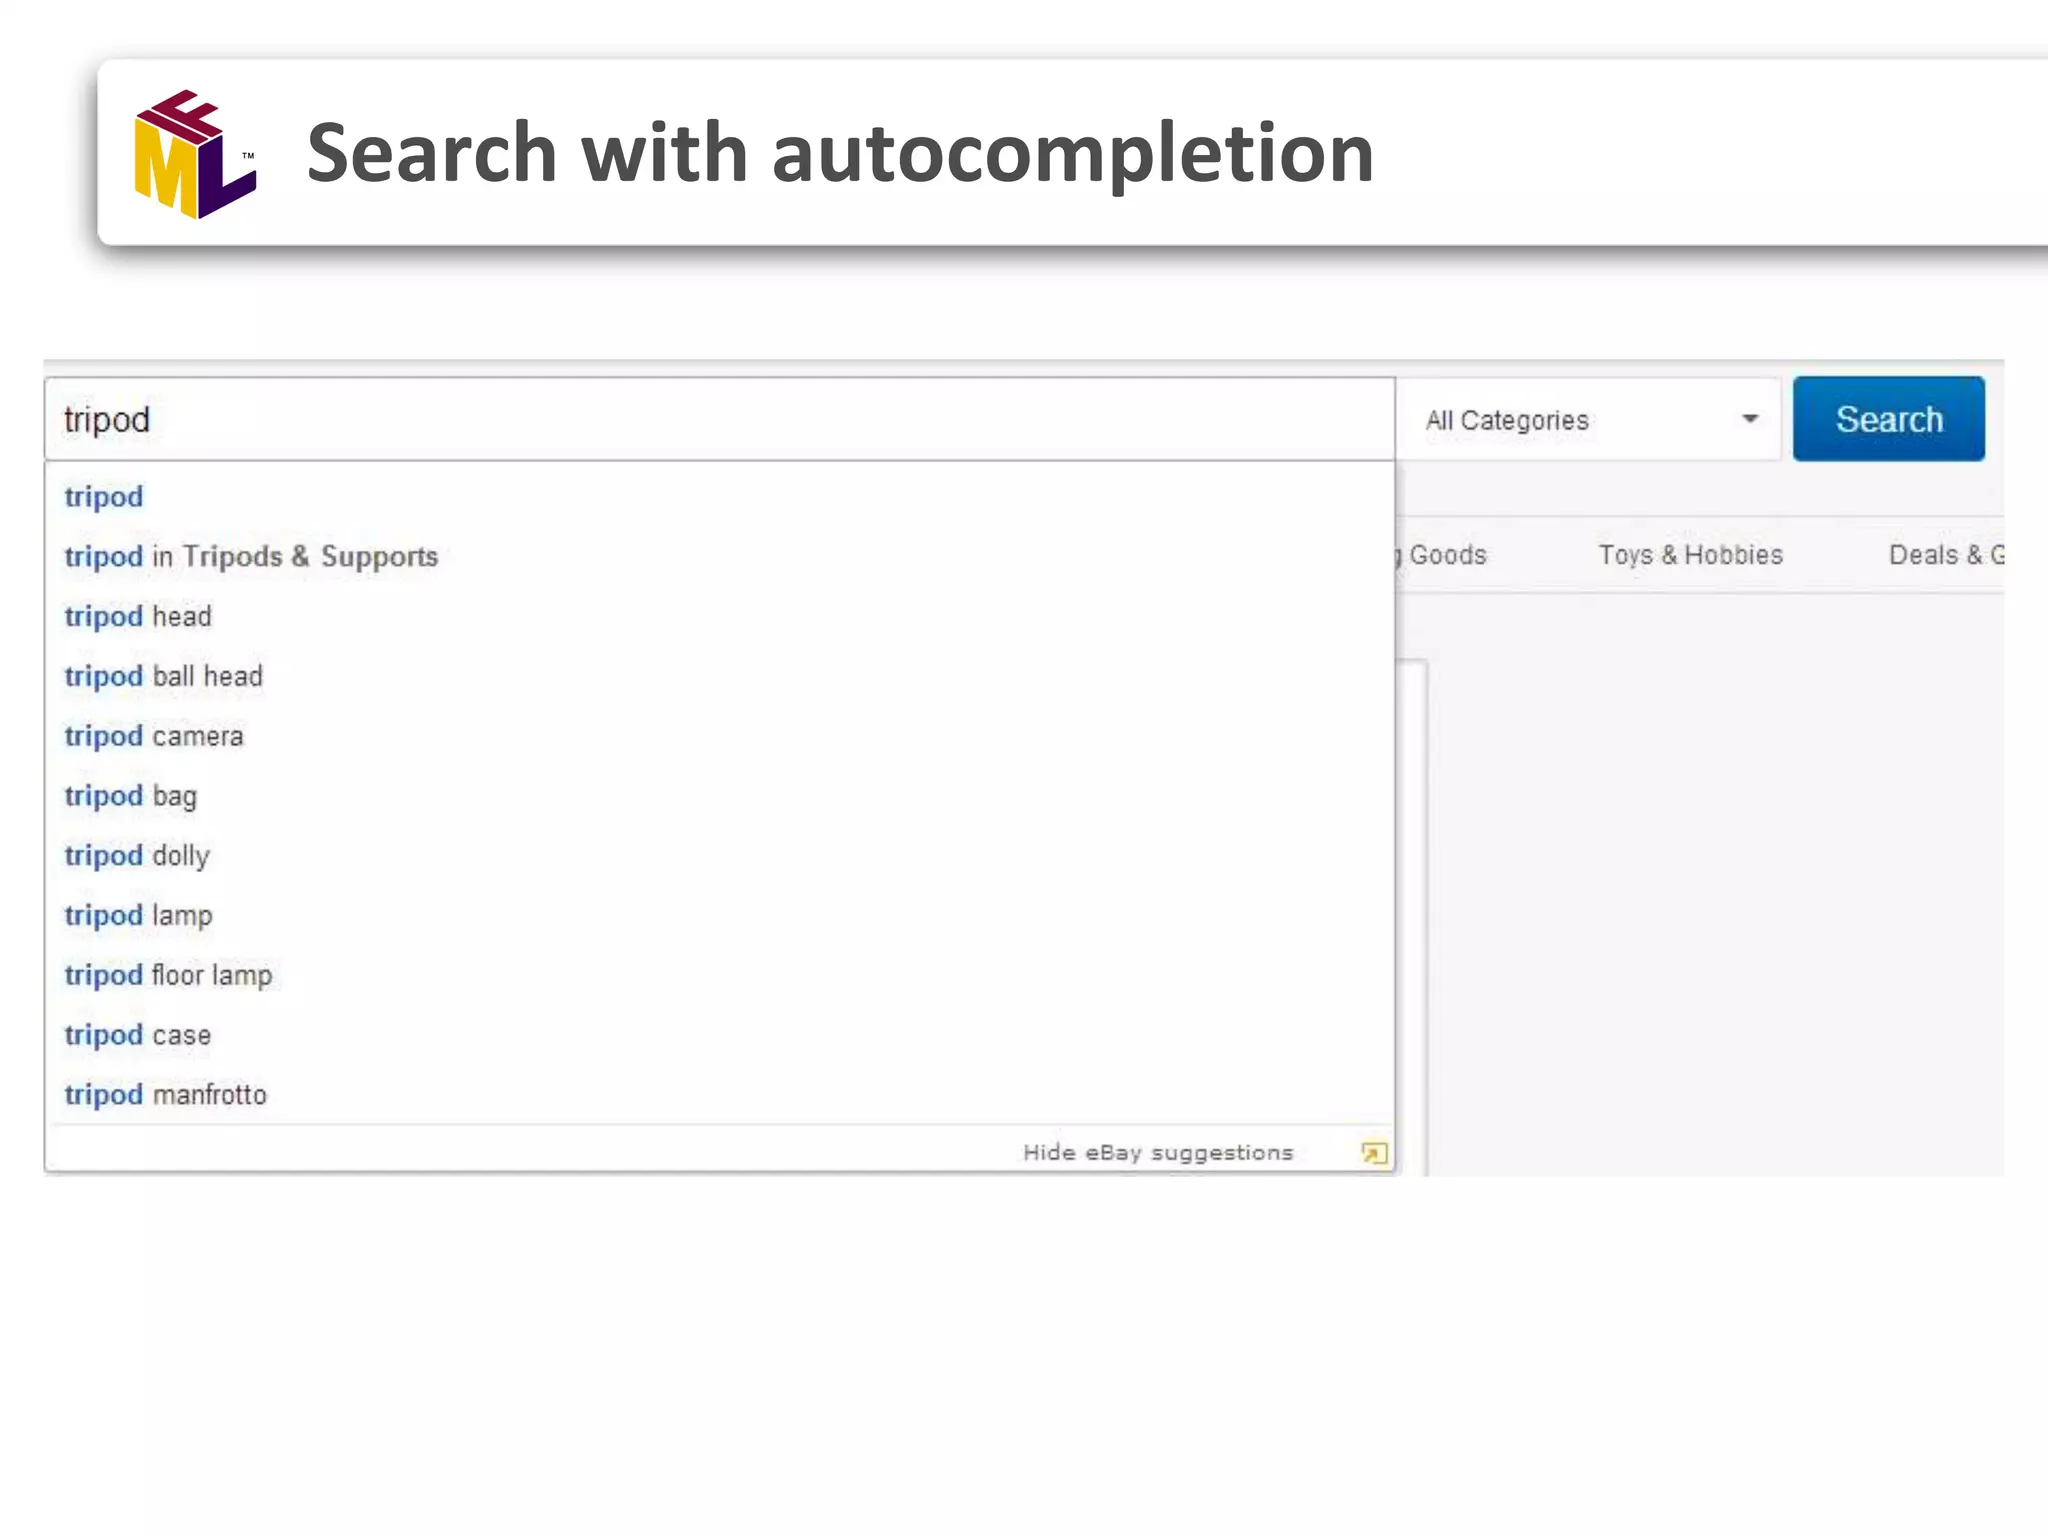The image size is (2048, 1536).
Task: Open the Deals & Gifts tab
Action: coord(1945,555)
